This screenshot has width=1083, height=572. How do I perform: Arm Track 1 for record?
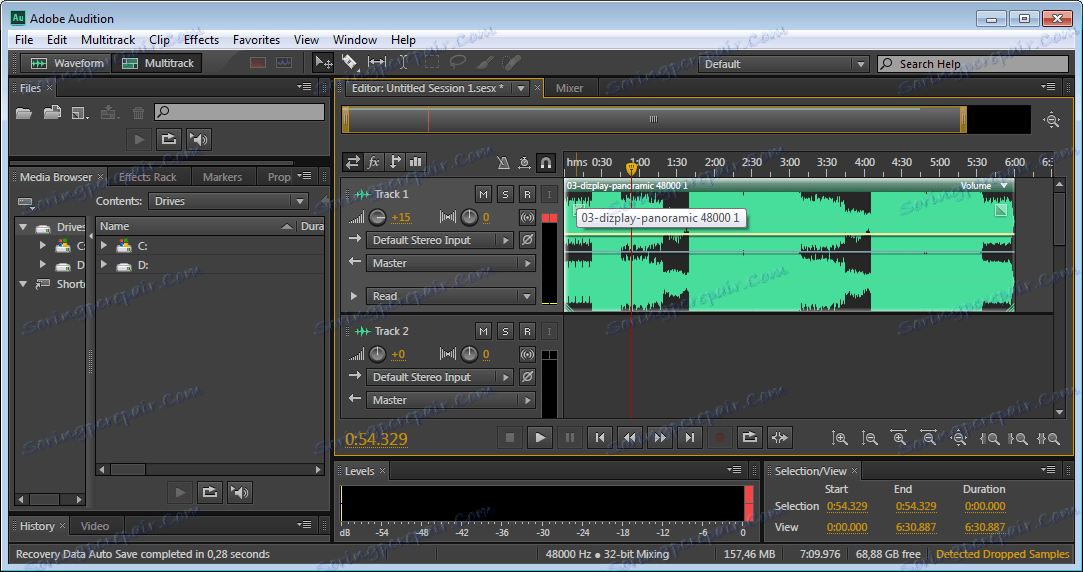527,194
